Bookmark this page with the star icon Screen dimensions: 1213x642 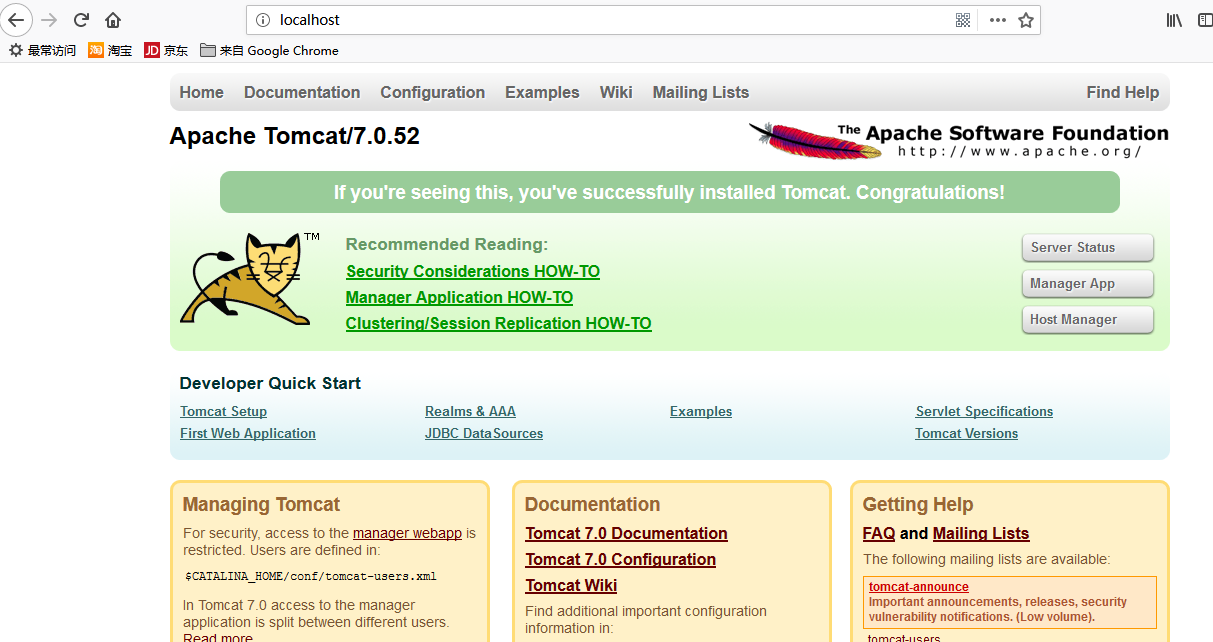[1026, 20]
